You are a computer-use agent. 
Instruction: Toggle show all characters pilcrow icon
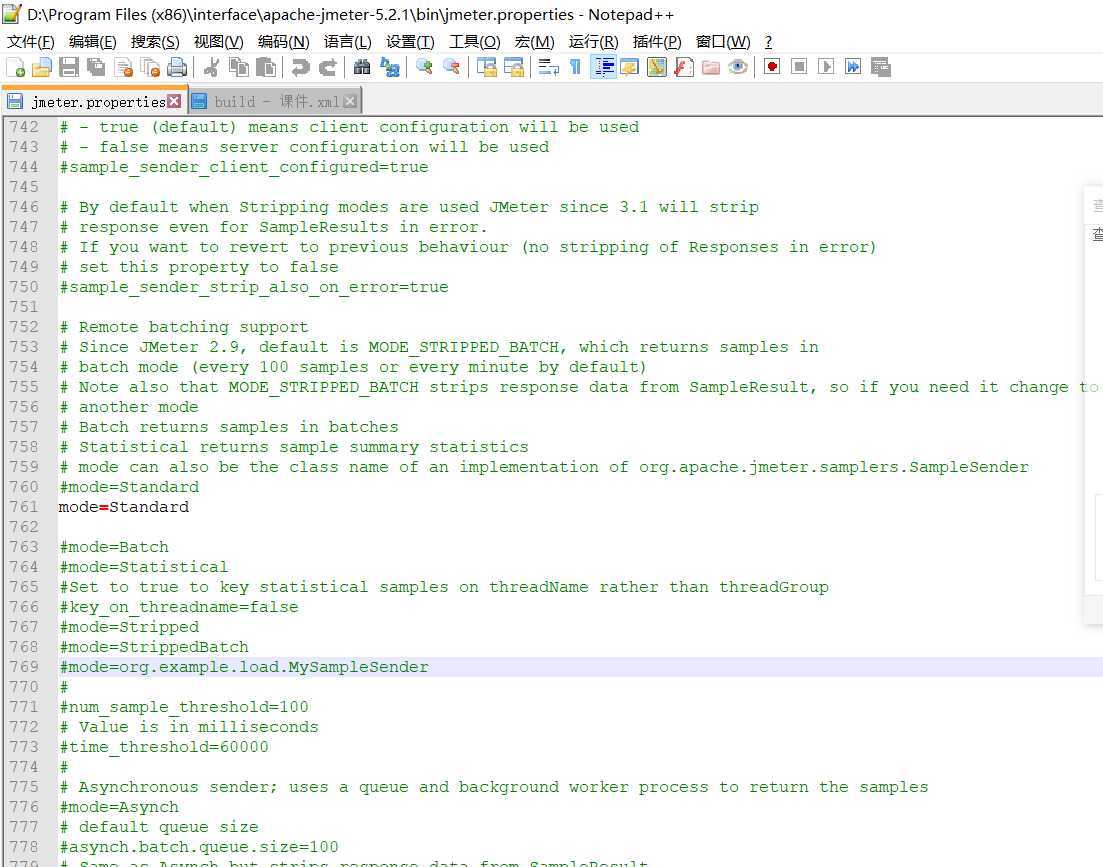click(x=575, y=68)
